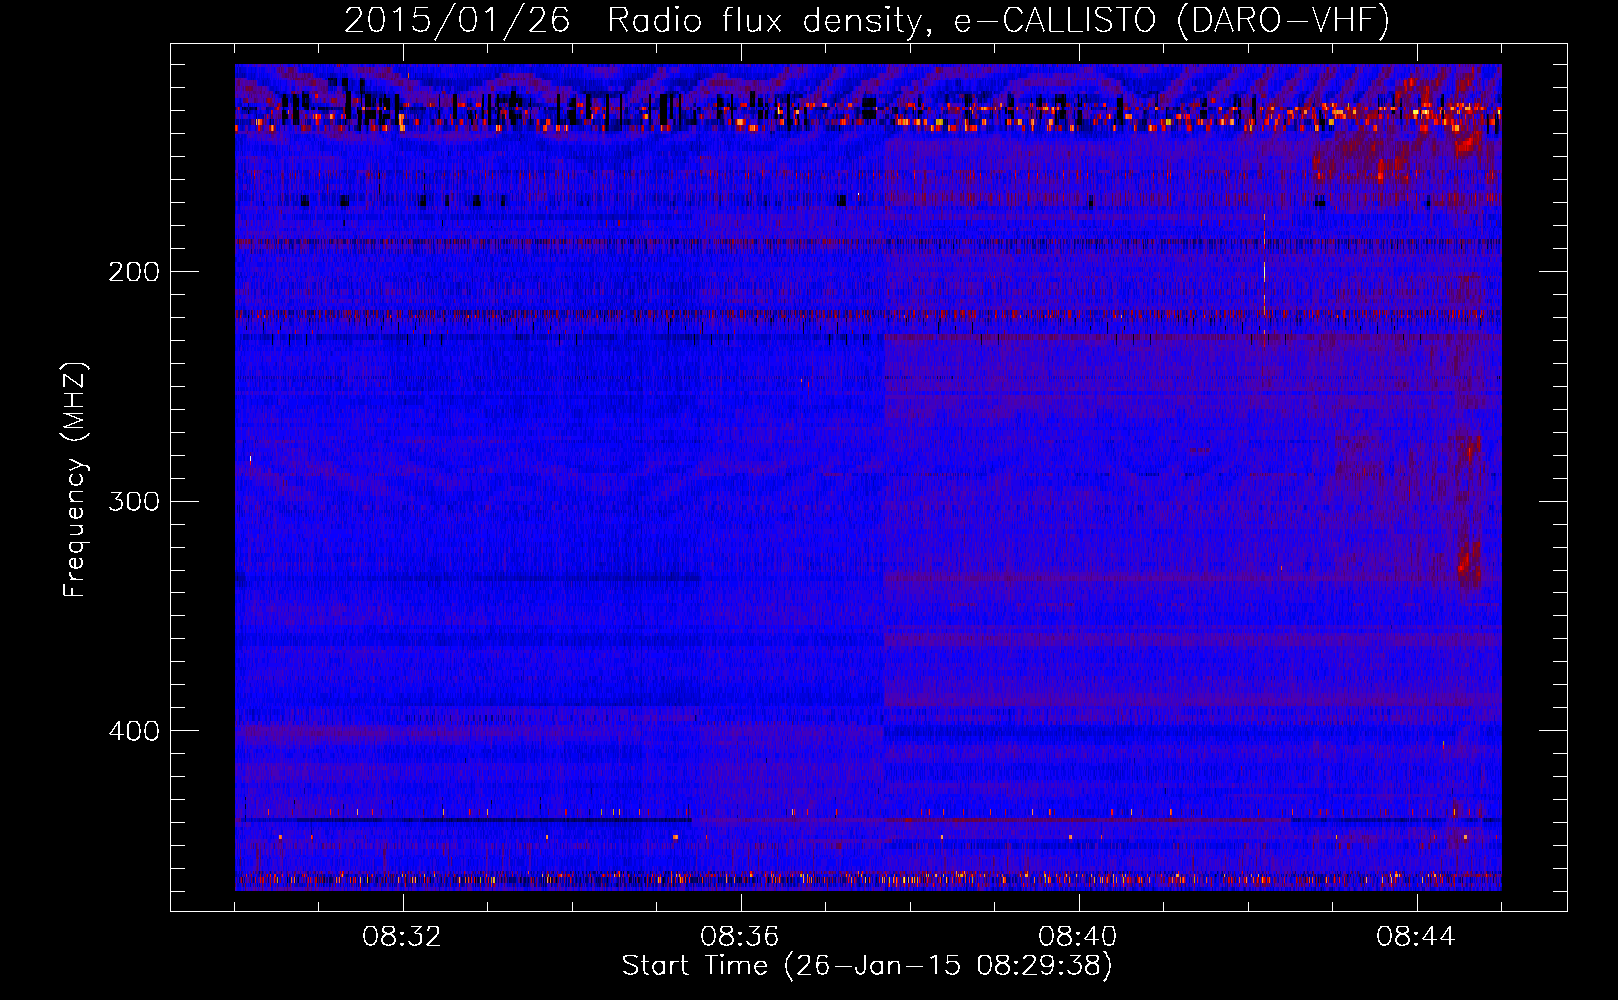This screenshot has width=1618, height=1000.
Task: Click the date '2015/01/26' in the title
Action: [458, 20]
